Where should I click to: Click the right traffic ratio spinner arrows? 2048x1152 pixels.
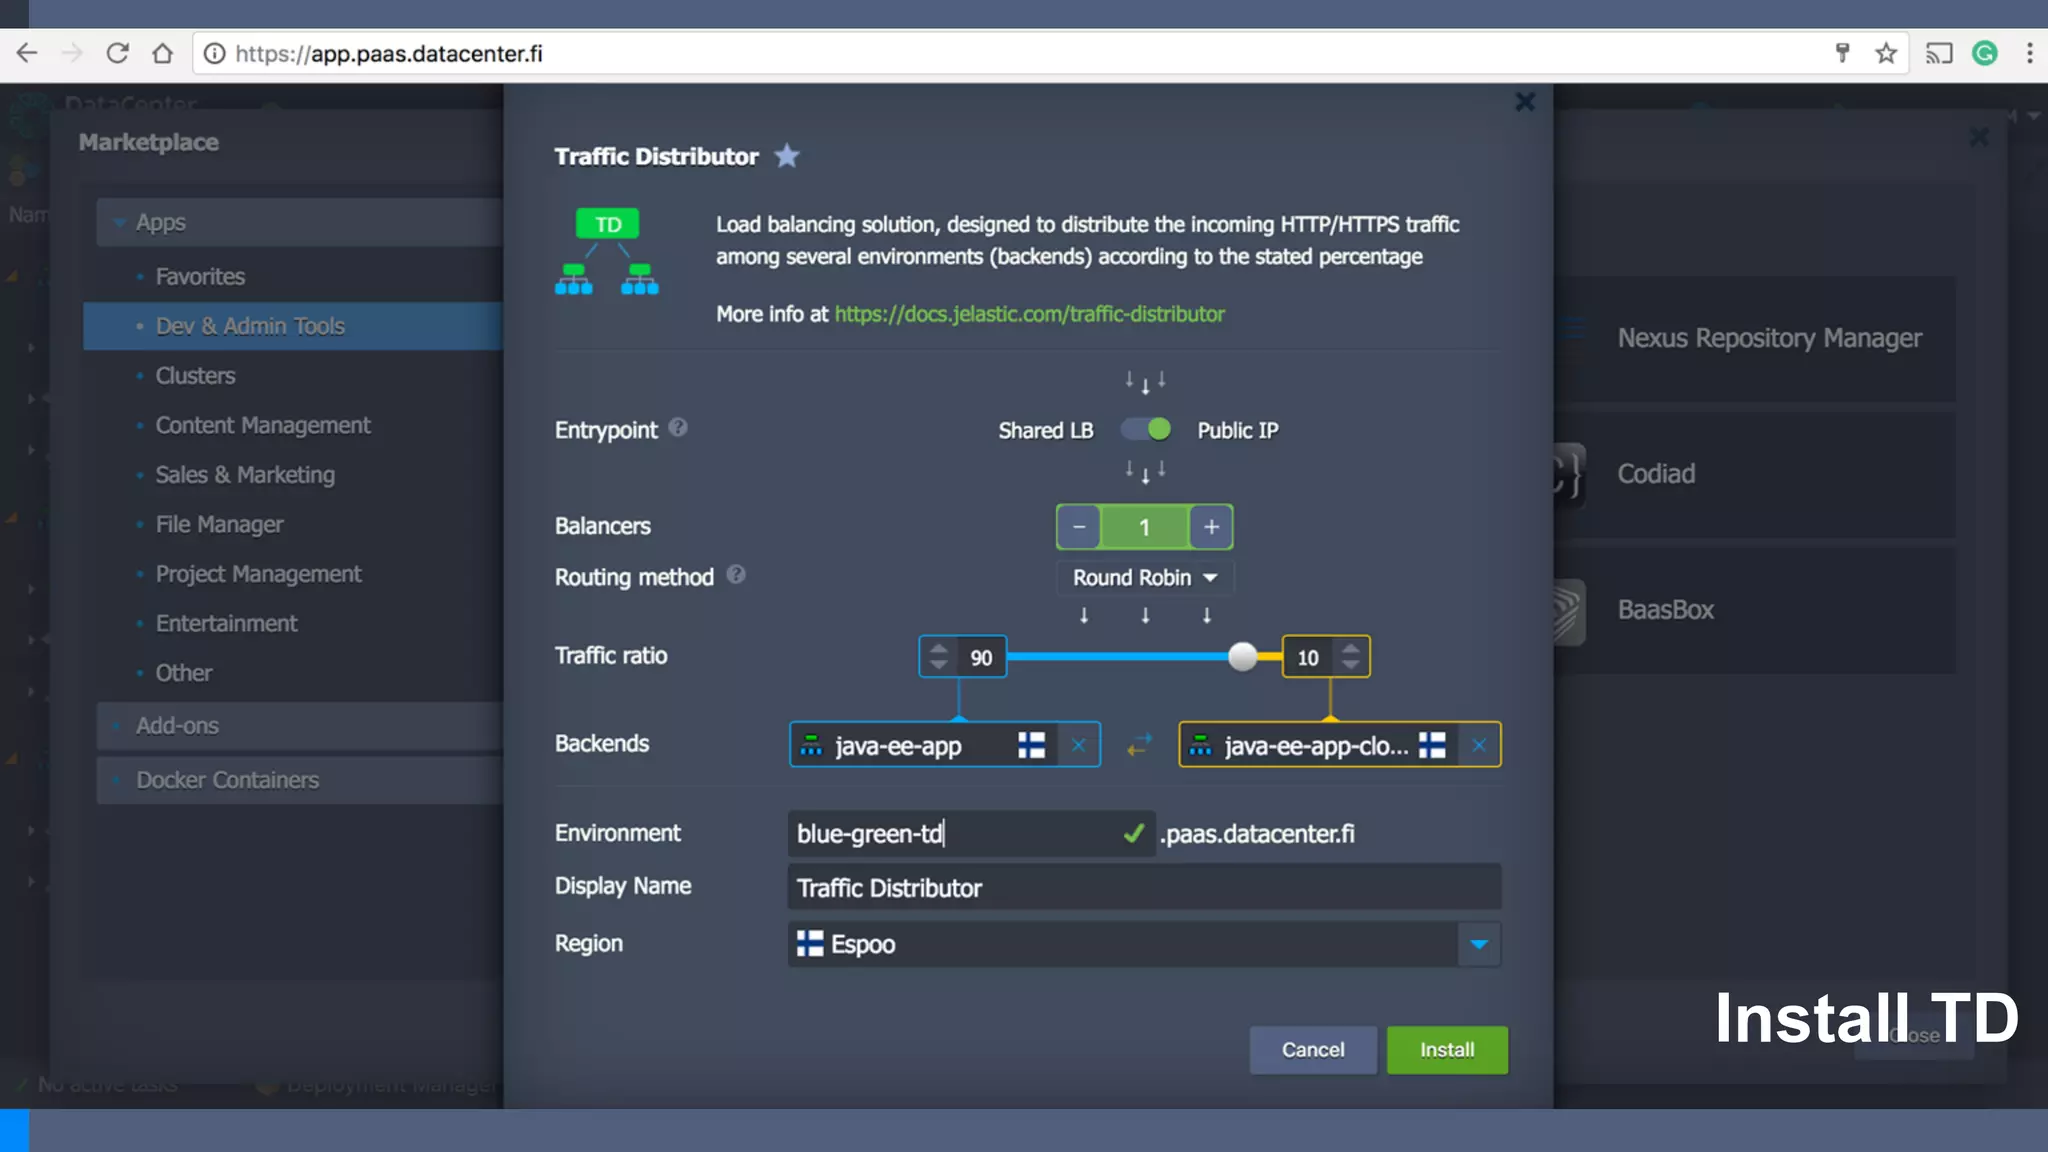[x=1351, y=657]
